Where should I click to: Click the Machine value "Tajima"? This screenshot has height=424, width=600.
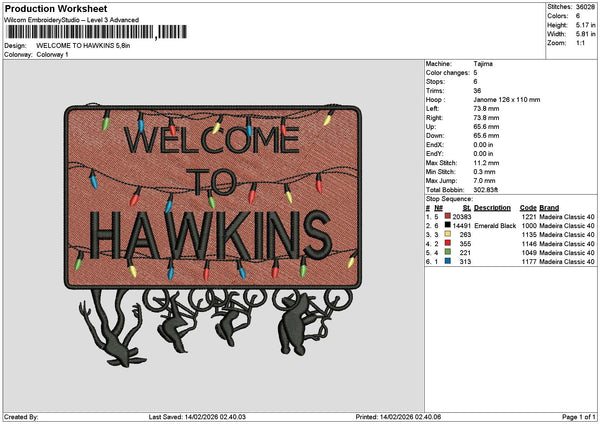(483, 64)
